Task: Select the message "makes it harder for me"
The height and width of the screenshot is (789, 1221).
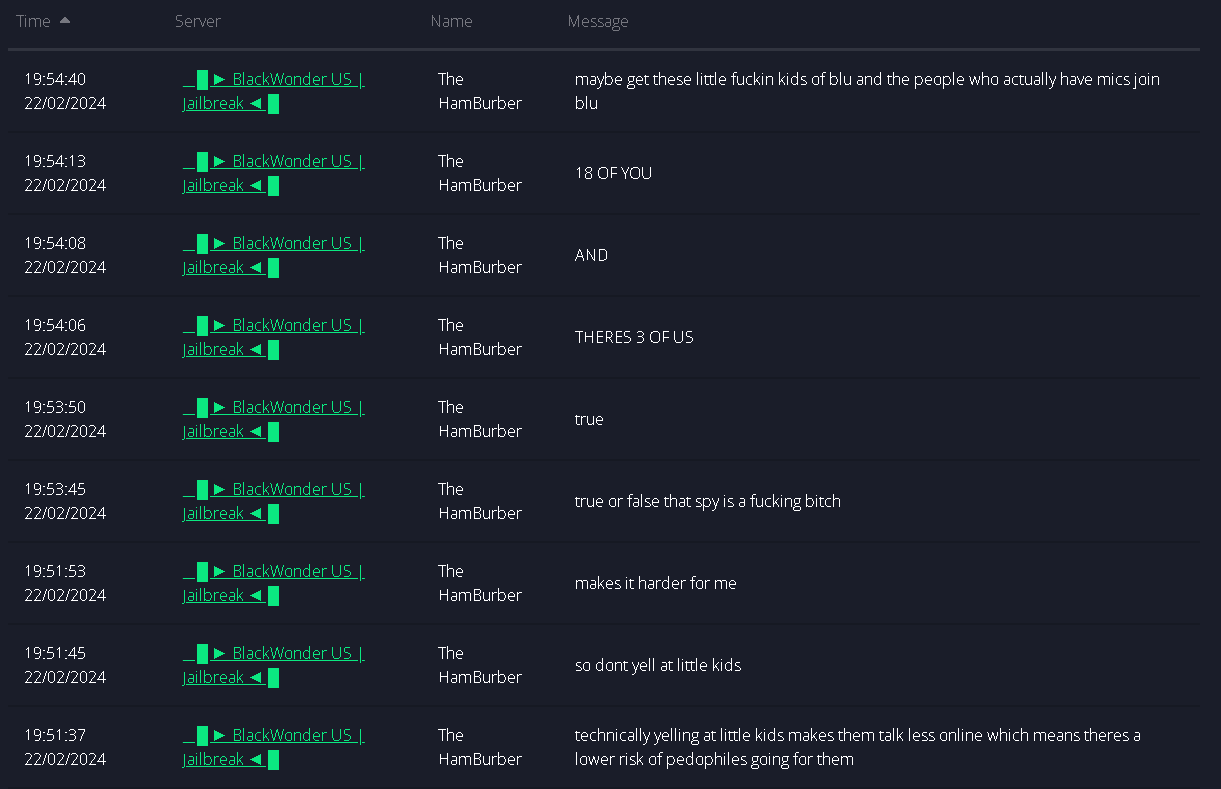Action: 655,583
